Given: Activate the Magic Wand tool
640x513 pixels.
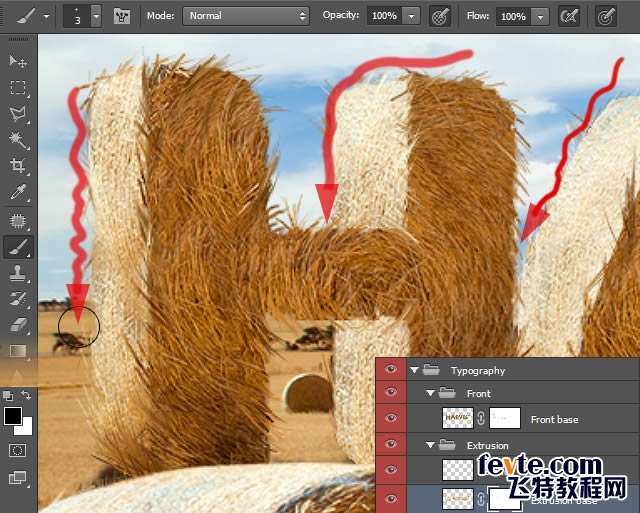Looking at the screenshot, I should coord(18,140).
